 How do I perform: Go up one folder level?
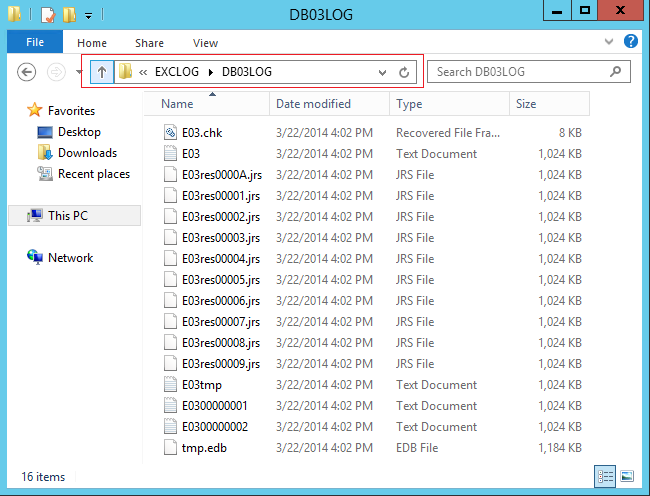pyautogui.click(x=102, y=72)
